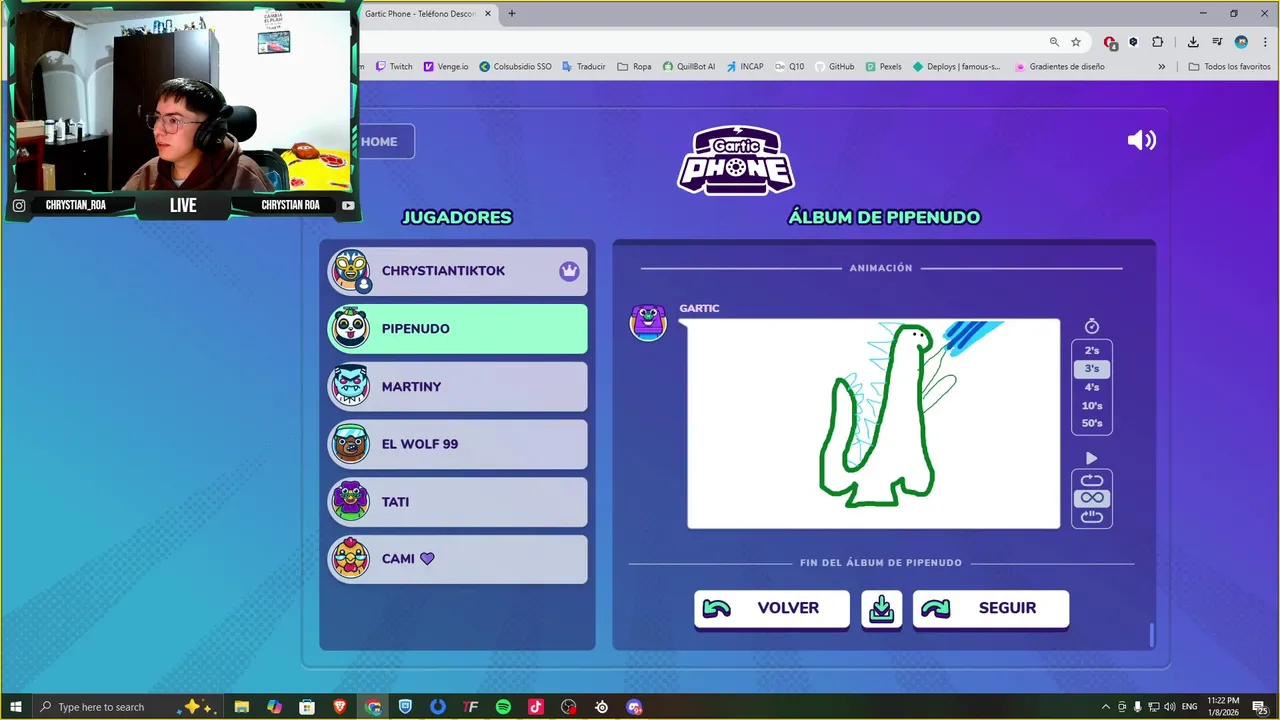The height and width of the screenshot is (720, 1280).
Task: Open the Traducir bookmark
Action: 583,67
